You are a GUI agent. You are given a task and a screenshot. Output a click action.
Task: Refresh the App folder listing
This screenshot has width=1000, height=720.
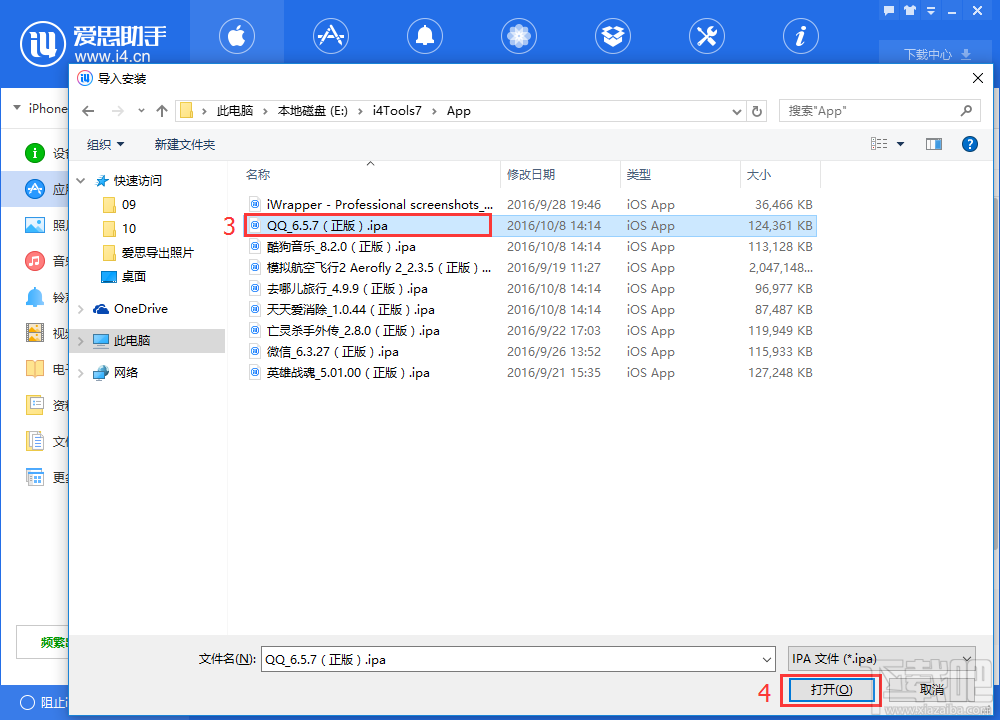click(x=757, y=111)
